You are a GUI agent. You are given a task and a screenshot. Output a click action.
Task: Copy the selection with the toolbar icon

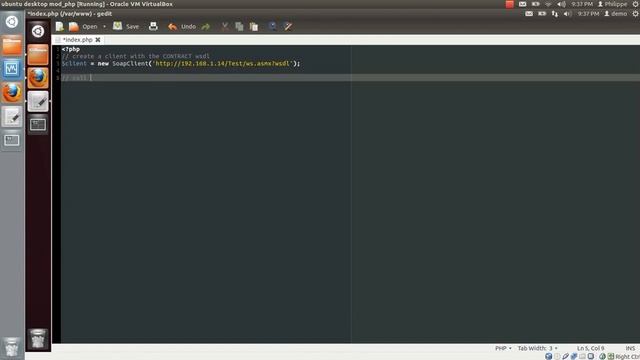pos(239,27)
